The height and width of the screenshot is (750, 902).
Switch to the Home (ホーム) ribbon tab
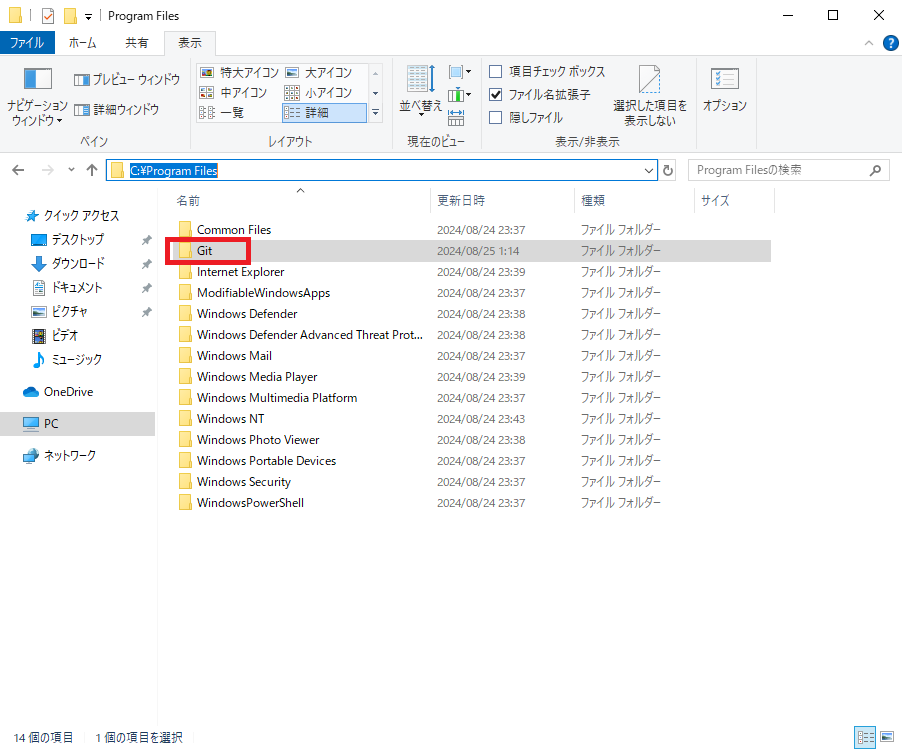(83, 43)
